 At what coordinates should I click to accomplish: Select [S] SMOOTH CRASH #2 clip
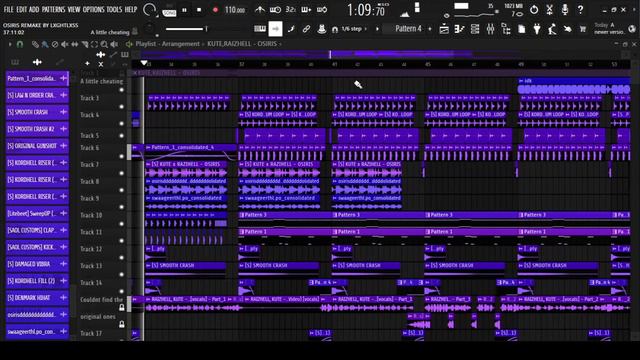coord(37,129)
